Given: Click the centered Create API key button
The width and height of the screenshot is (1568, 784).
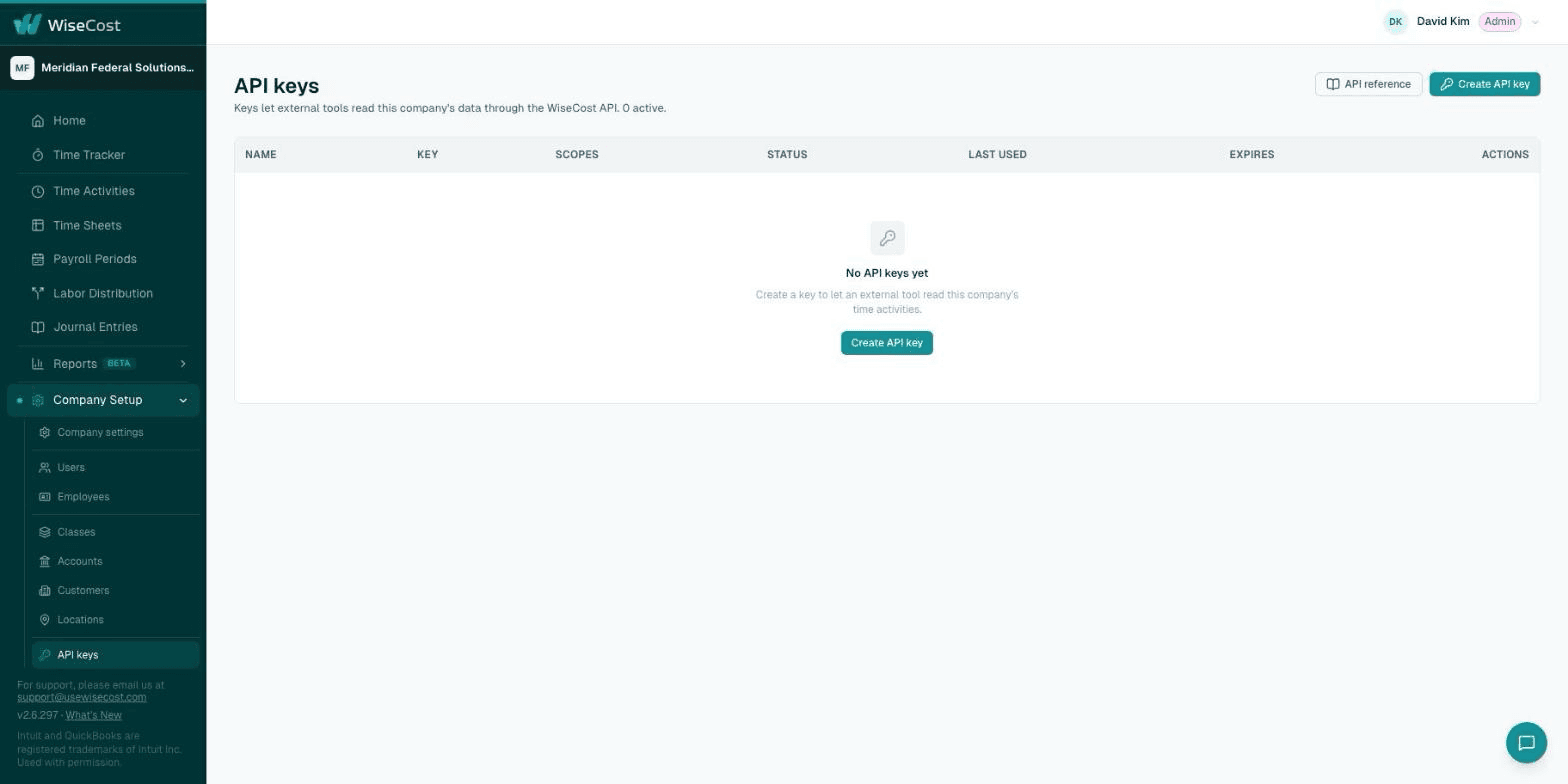Looking at the screenshot, I should pos(887,343).
